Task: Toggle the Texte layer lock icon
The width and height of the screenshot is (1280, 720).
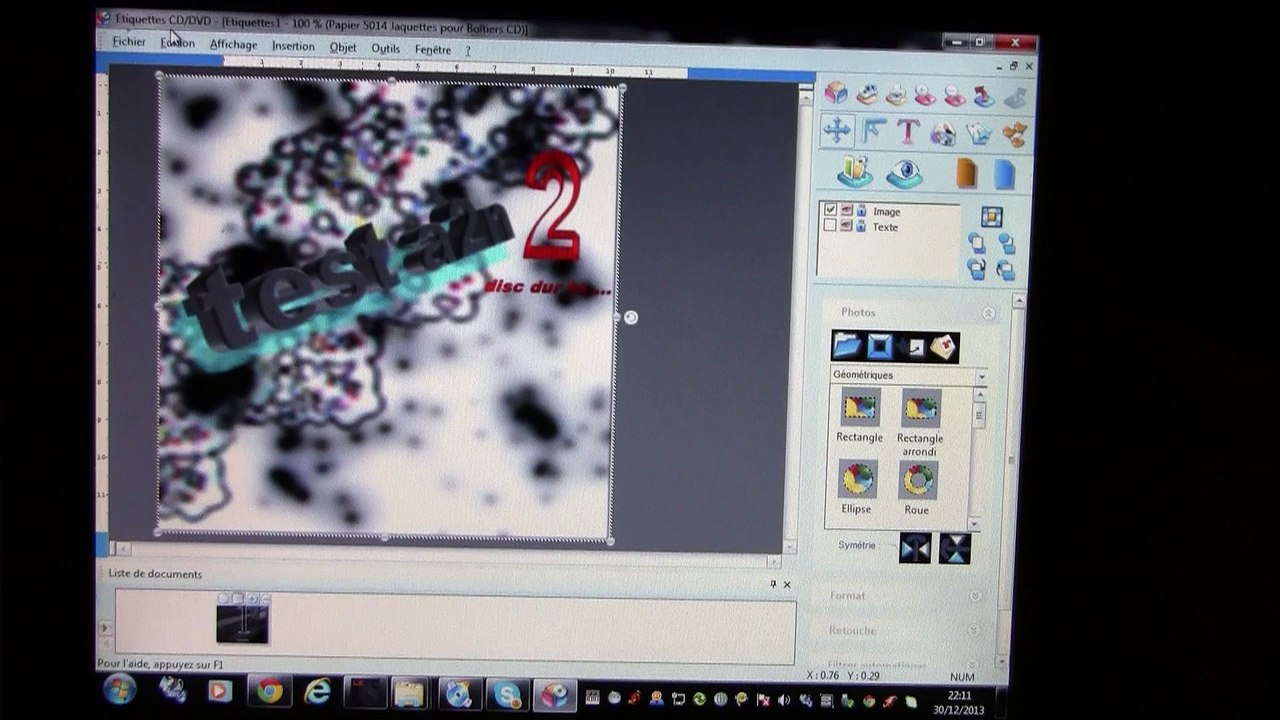Action: tap(861, 227)
